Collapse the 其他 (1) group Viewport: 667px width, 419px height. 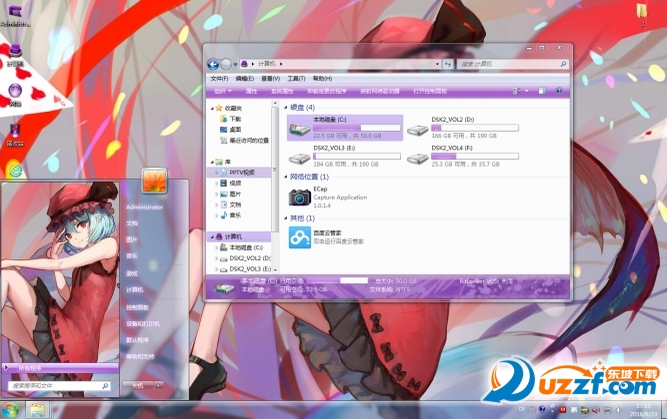[x=286, y=219]
